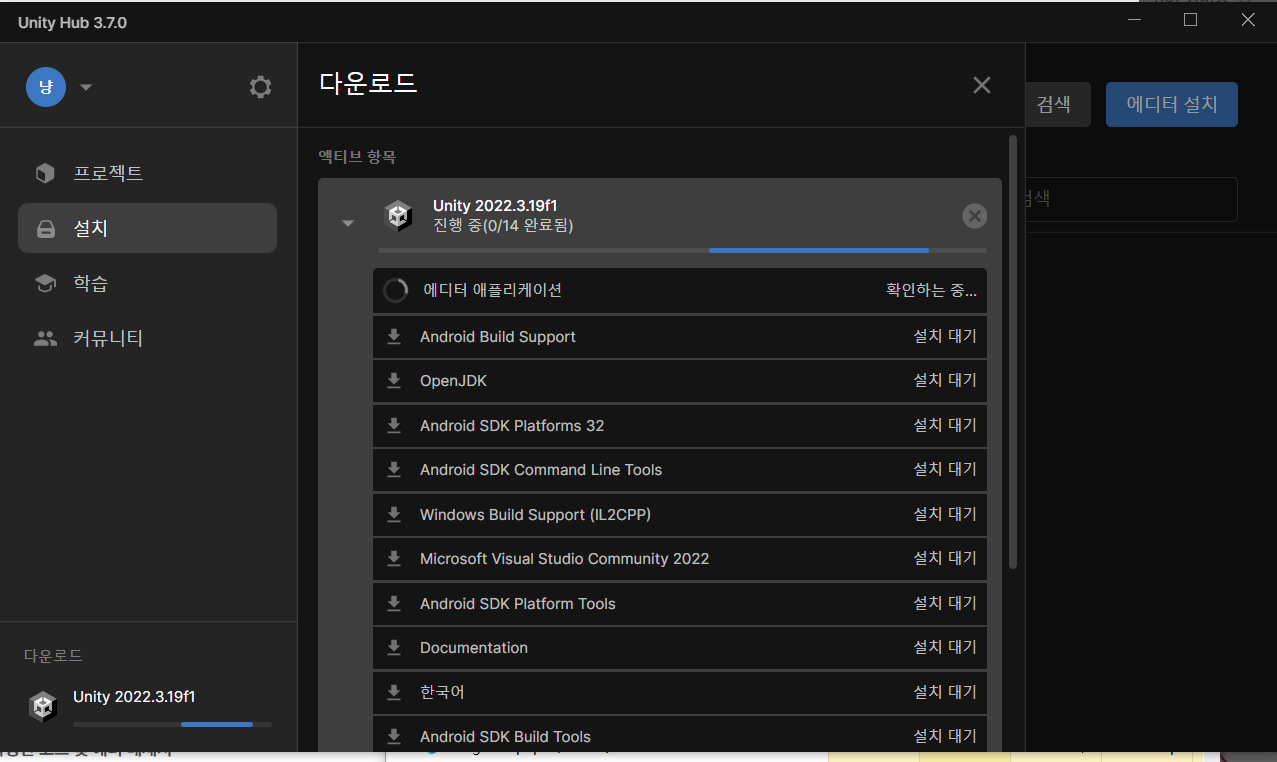Click the loading spinner for 에디터 애플리케이션

(396, 290)
